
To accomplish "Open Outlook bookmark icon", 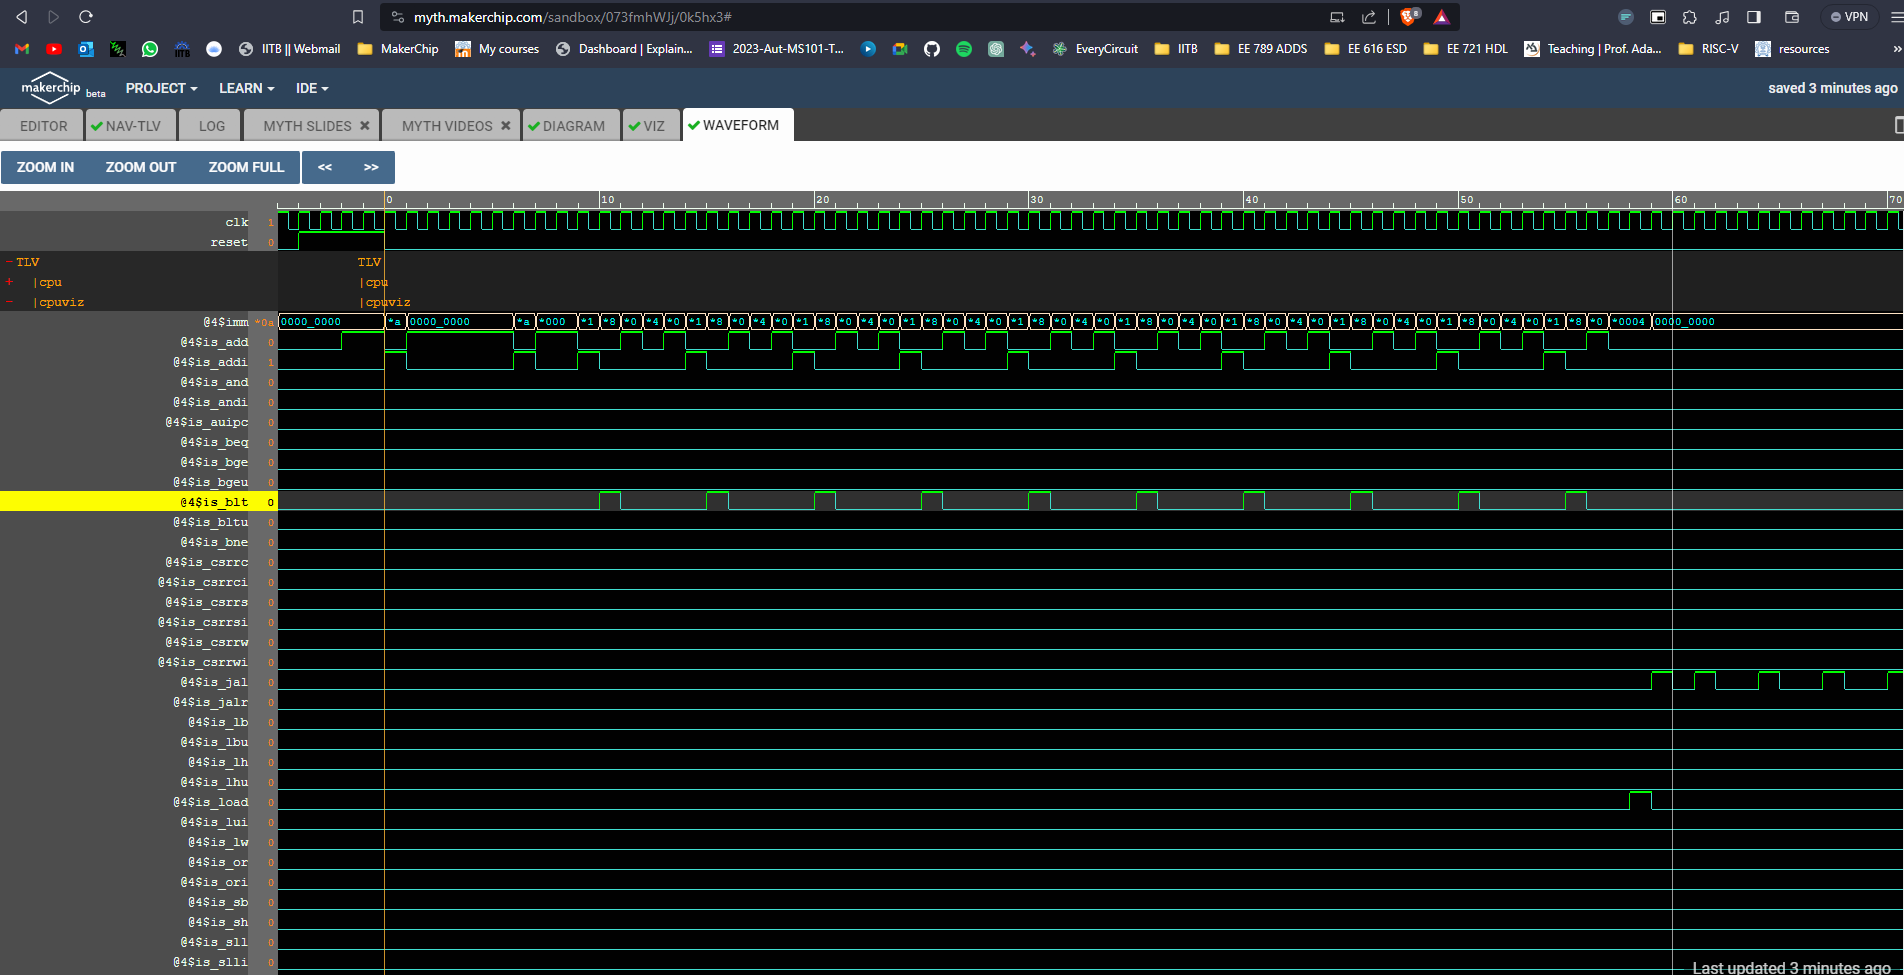I will coord(86,48).
